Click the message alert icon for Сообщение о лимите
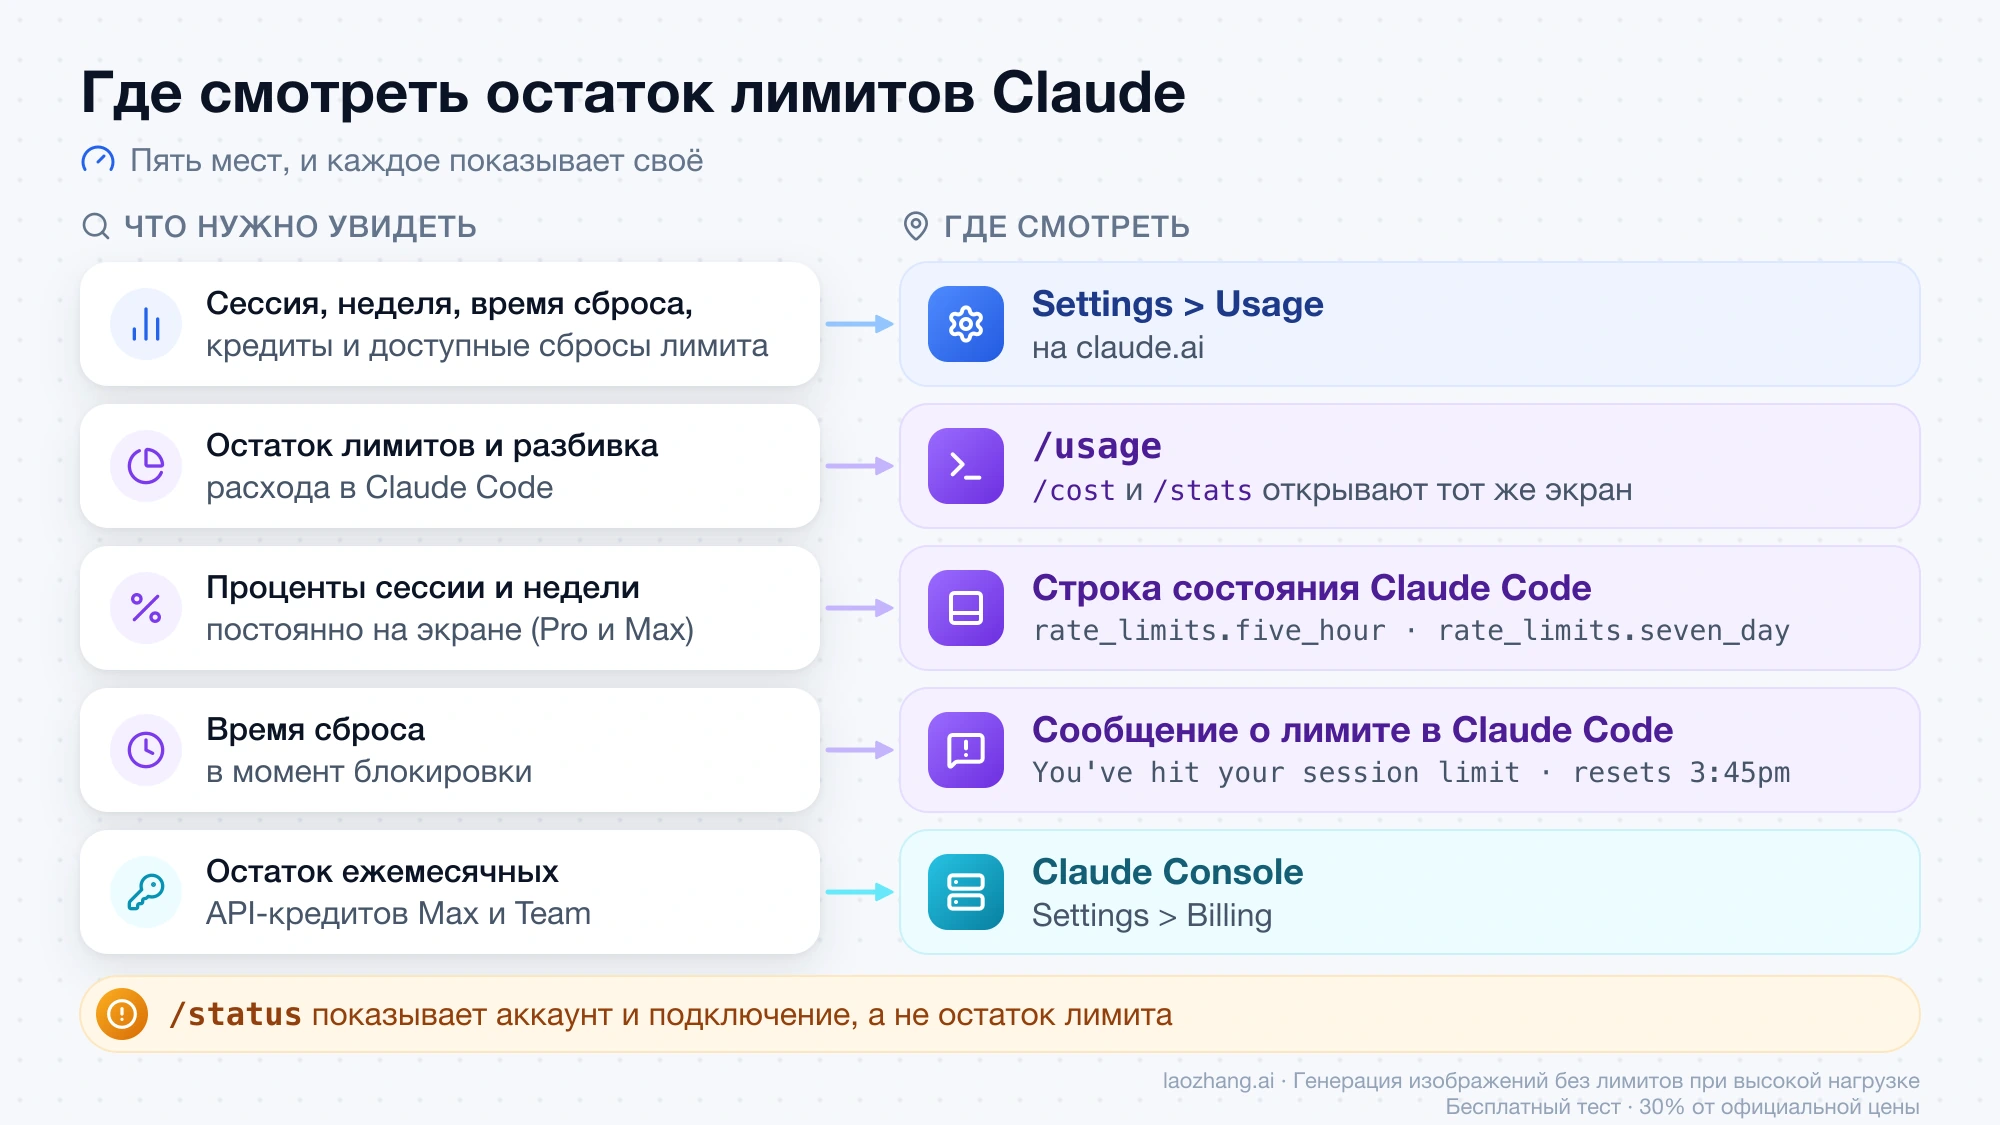 pyautogui.click(x=966, y=750)
